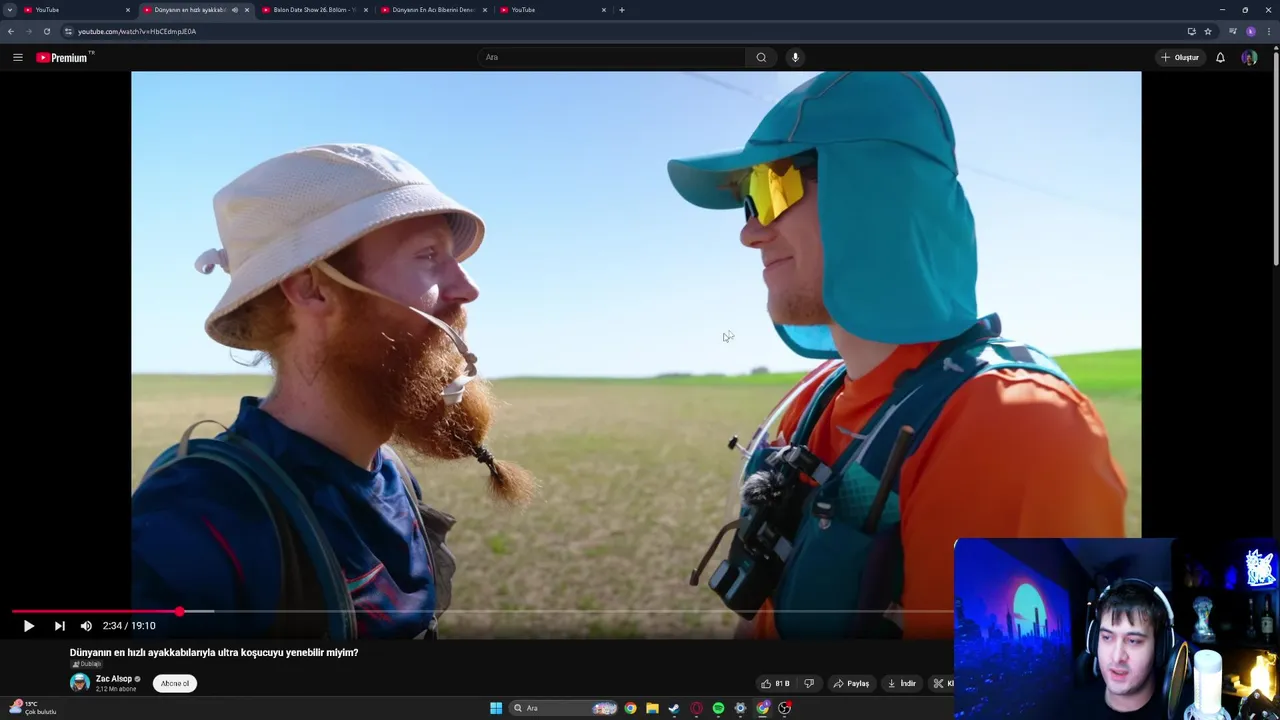This screenshot has height=720, width=1280.
Task: Open Settings gear from taskbar
Action: (740, 708)
